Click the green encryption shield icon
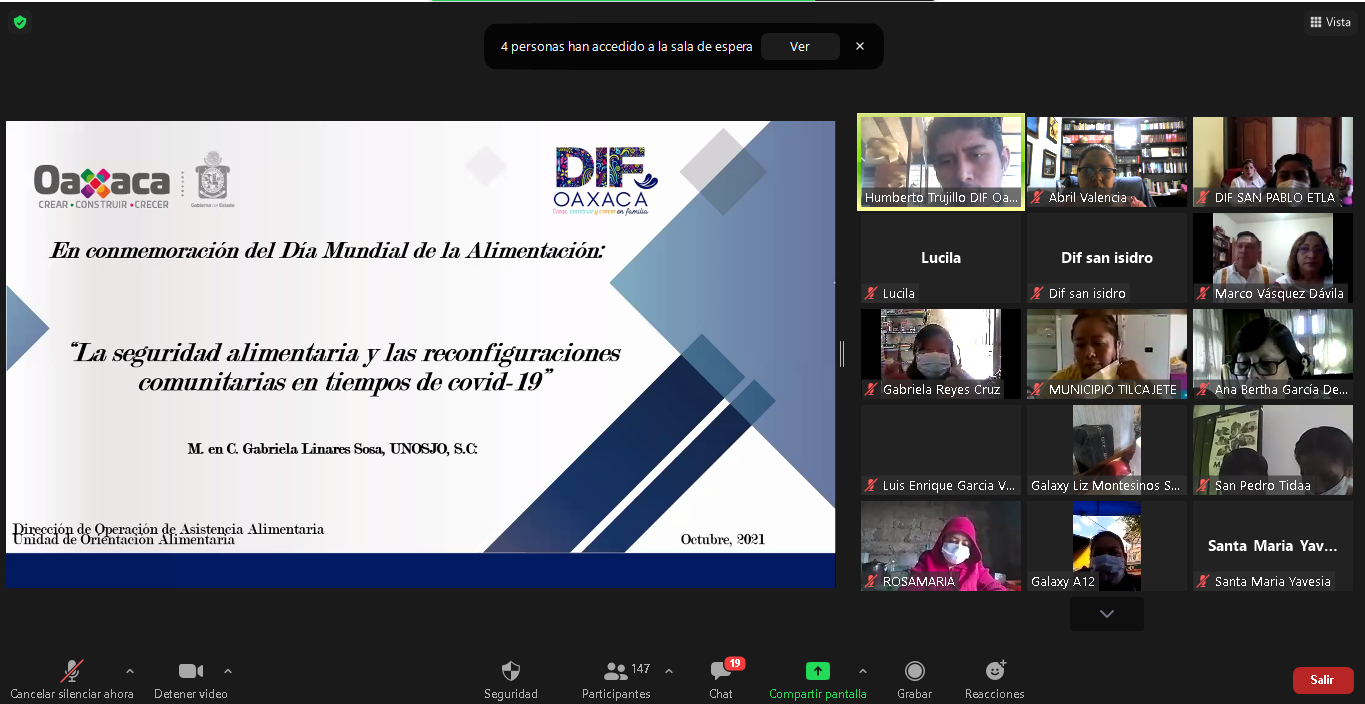The height and width of the screenshot is (704, 1365). (x=19, y=21)
